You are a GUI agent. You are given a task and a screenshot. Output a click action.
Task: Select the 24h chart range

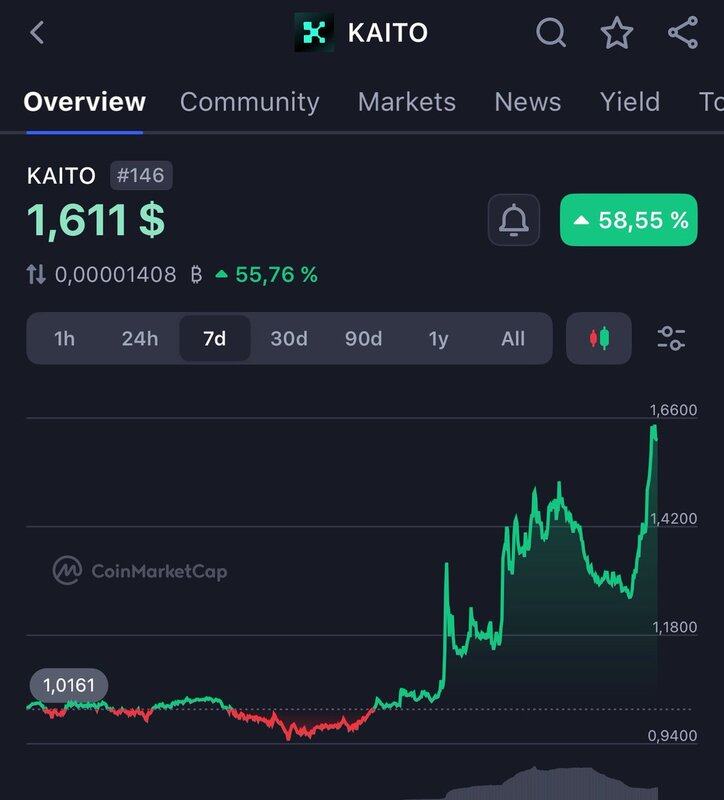140,339
